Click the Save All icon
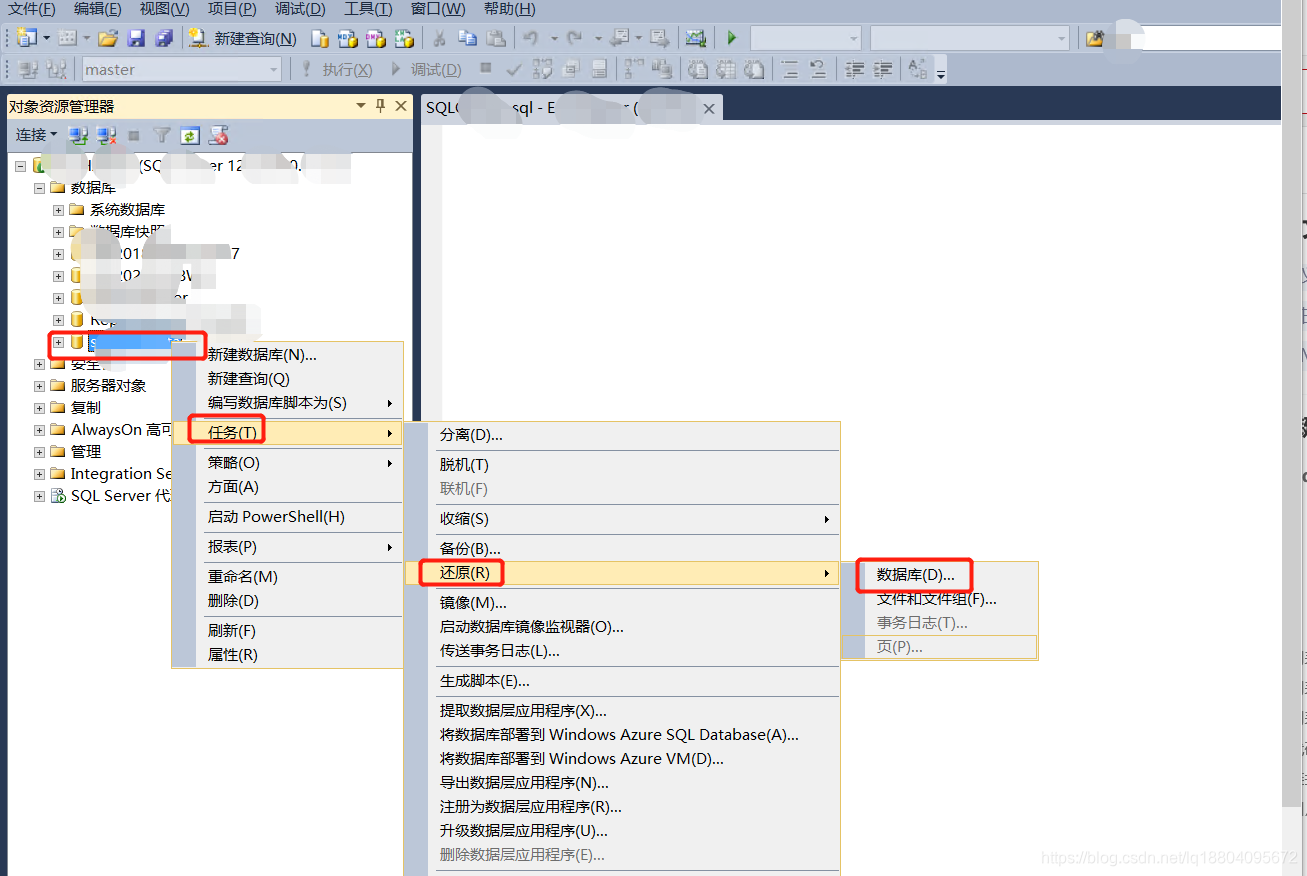Image resolution: width=1307 pixels, height=876 pixels. click(x=163, y=38)
